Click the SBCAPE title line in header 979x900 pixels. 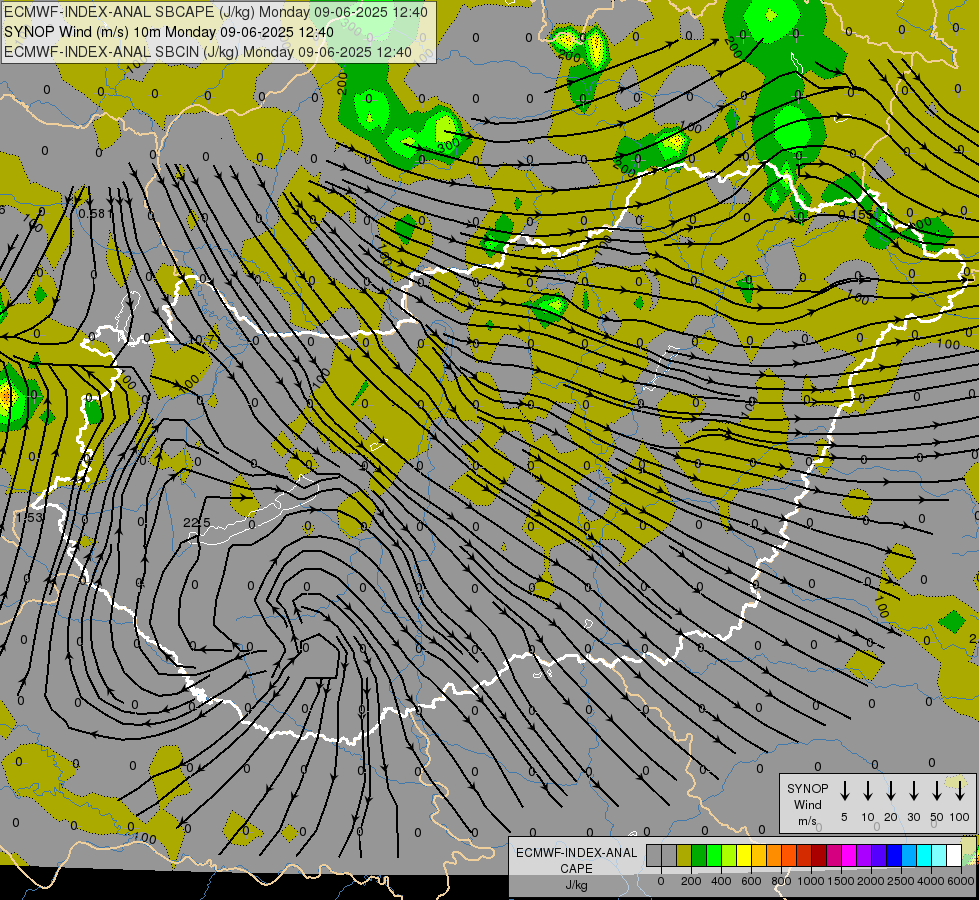click(216, 12)
